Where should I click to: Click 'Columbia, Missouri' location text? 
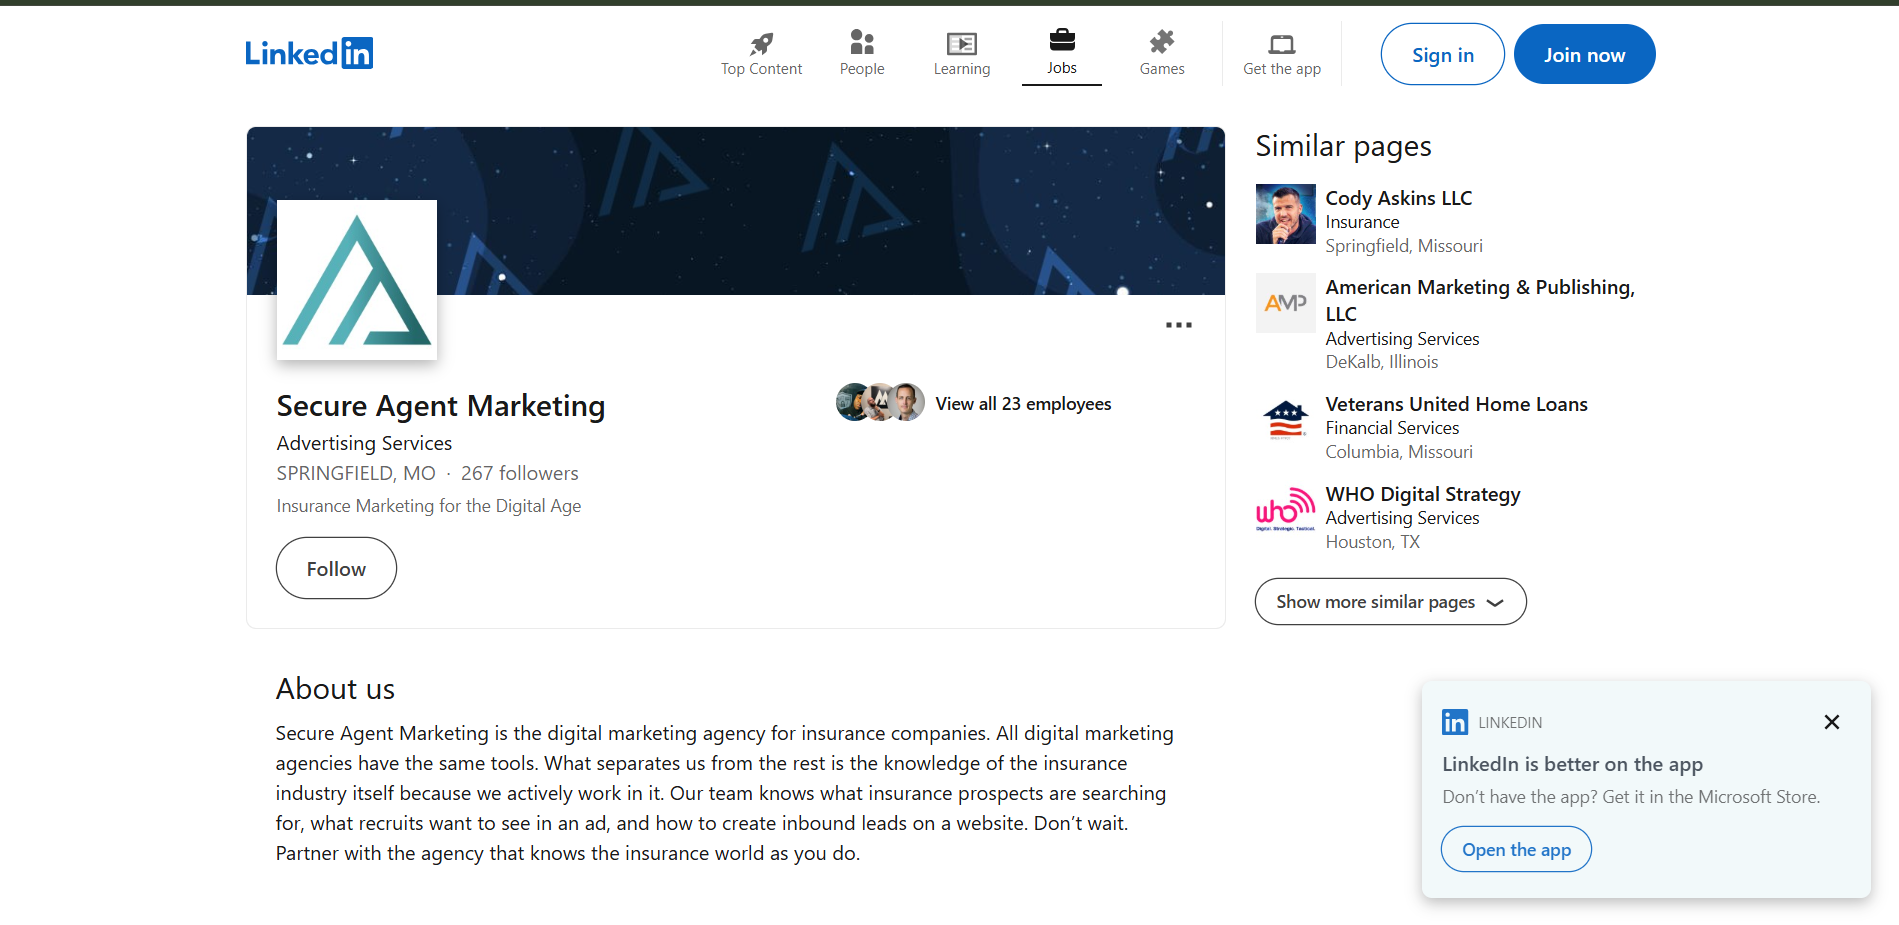1399,452
